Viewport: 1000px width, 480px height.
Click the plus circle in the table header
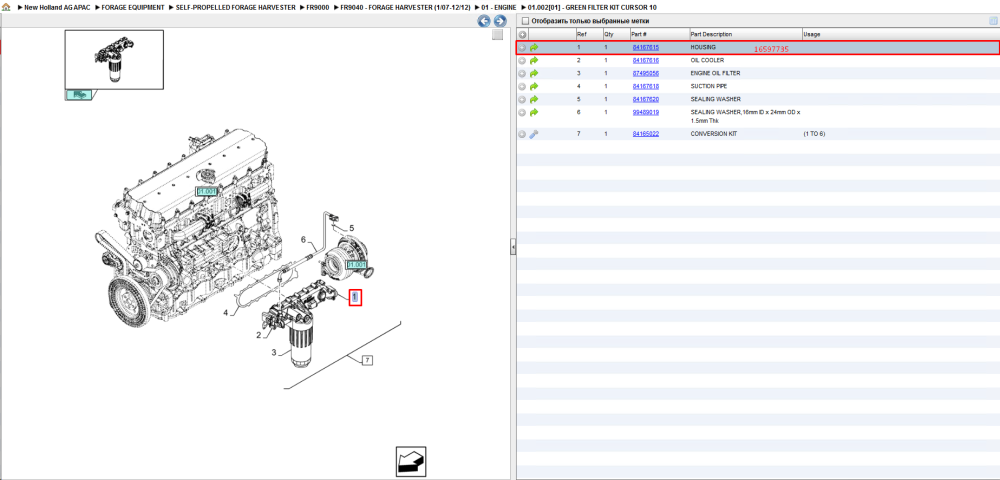pos(522,34)
